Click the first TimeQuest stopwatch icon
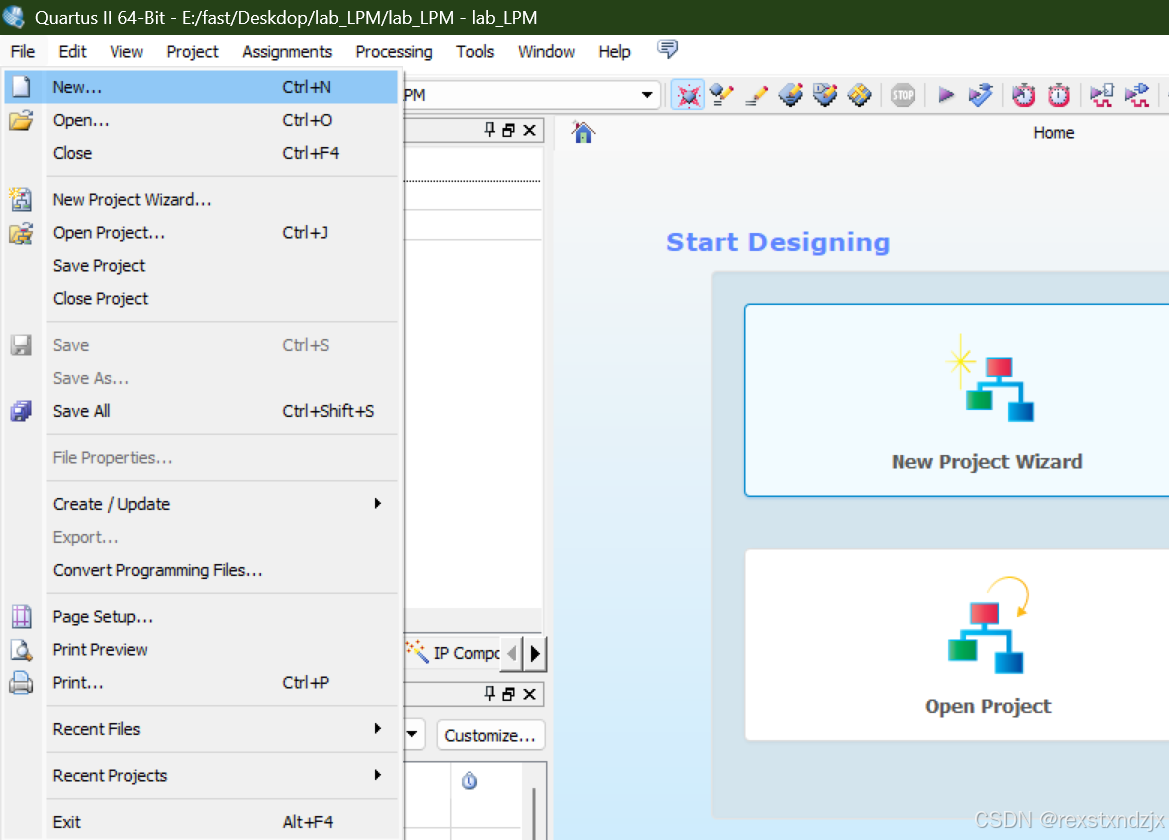 [1023, 95]
